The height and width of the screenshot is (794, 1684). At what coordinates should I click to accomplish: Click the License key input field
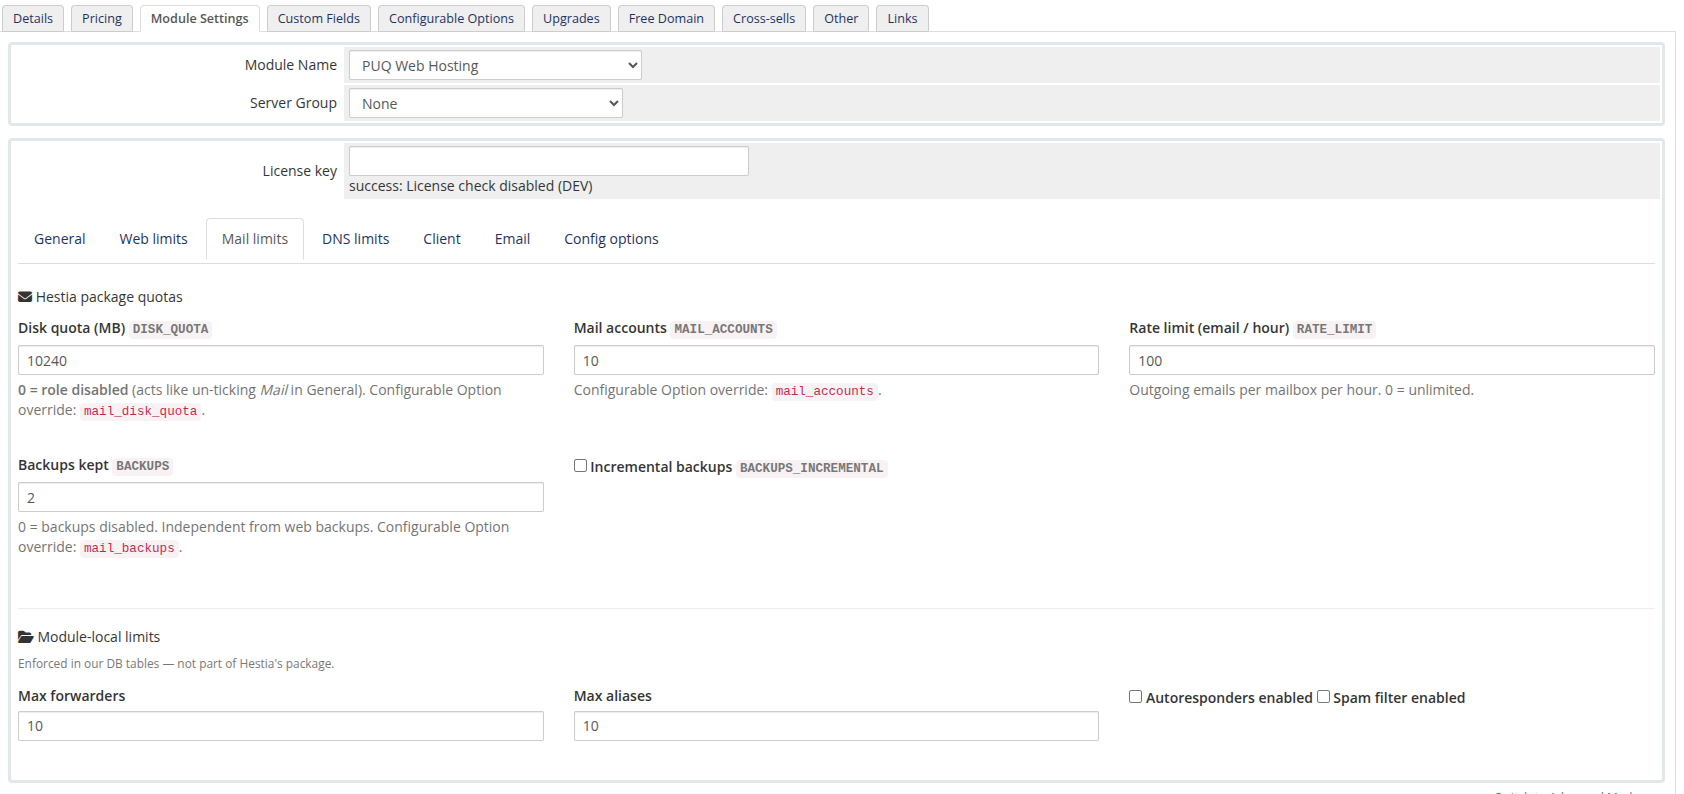tap(549, 161)
